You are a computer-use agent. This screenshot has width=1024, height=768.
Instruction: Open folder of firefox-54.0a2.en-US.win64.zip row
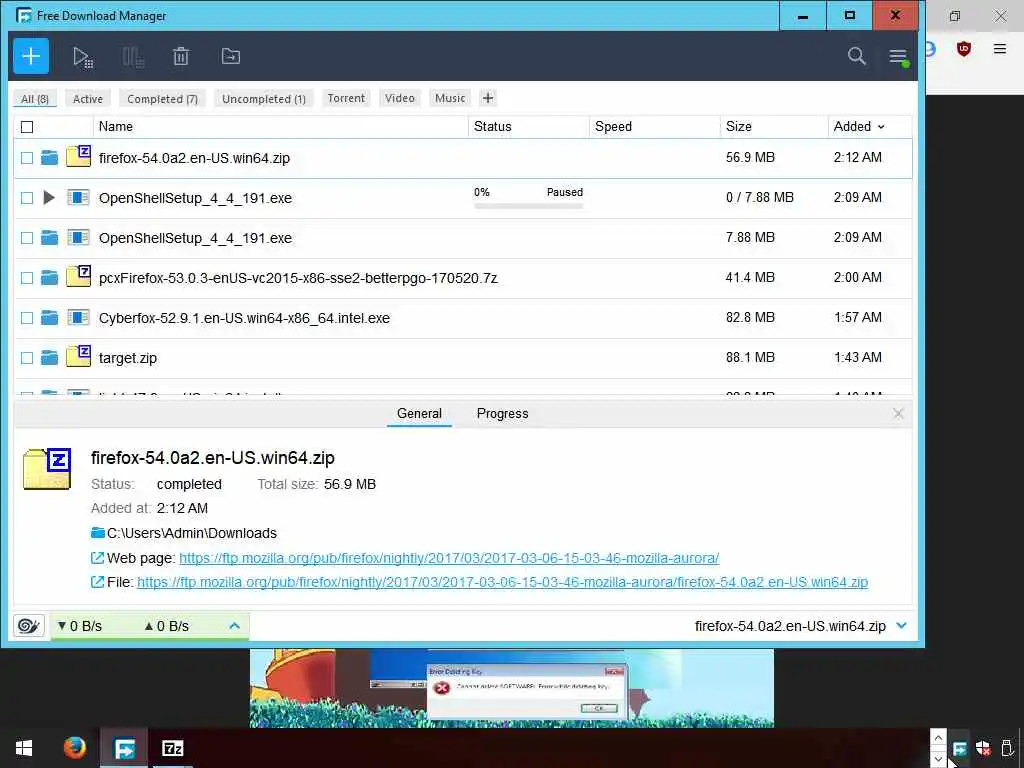click(x=50, y=157)
